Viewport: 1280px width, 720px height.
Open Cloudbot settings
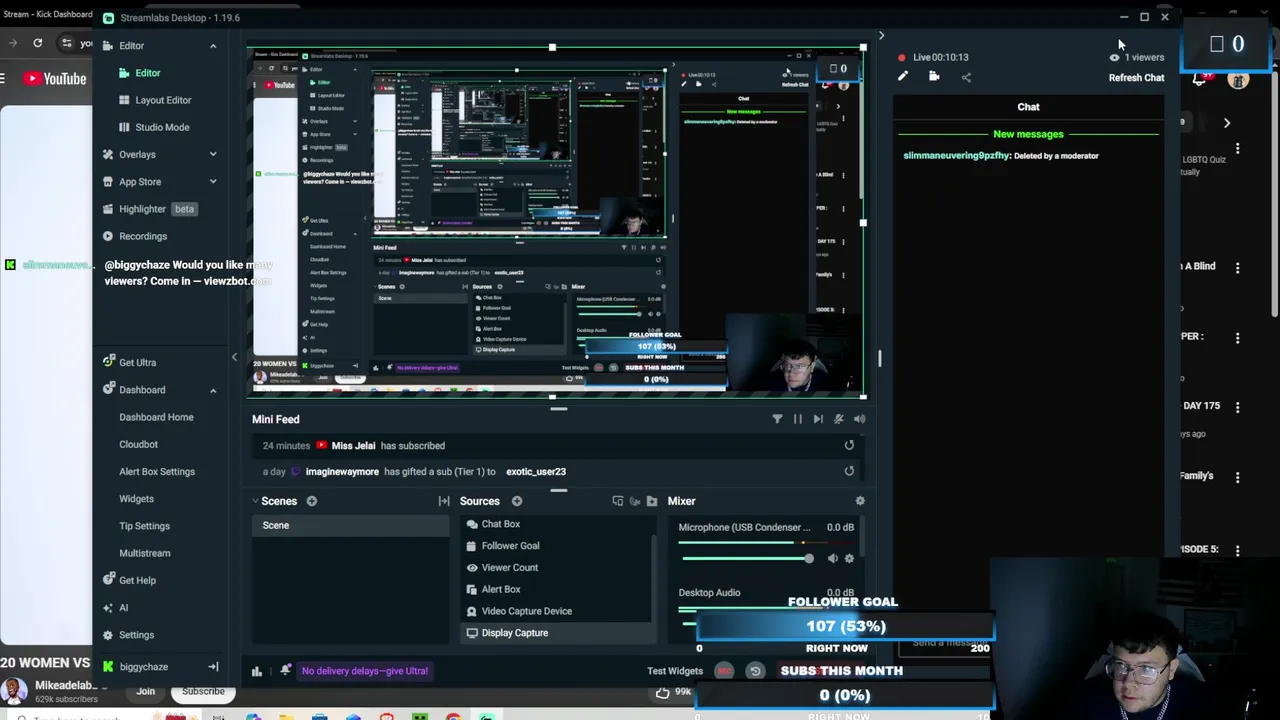pos(138,444)
